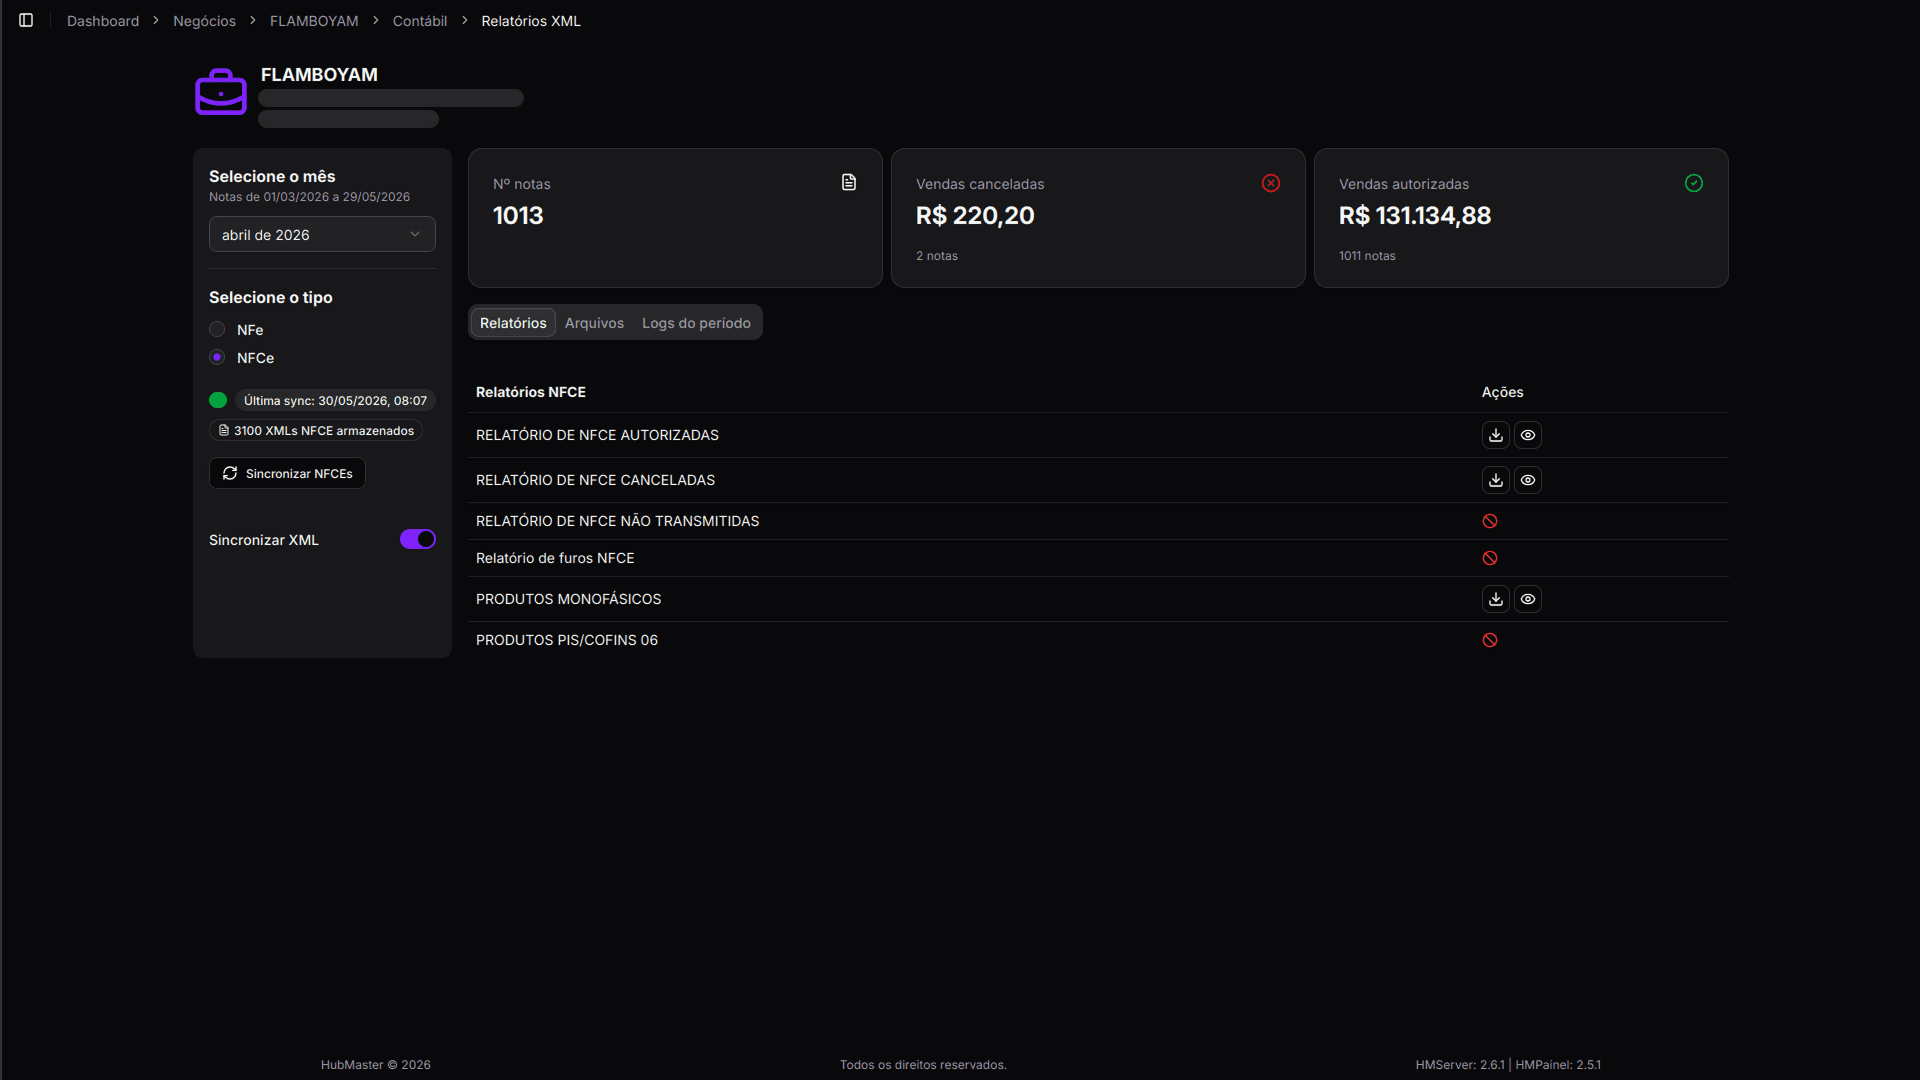Click the Vendas canceladas card title
This screenshot has height=1080, width=1920.
click(980, 184)
